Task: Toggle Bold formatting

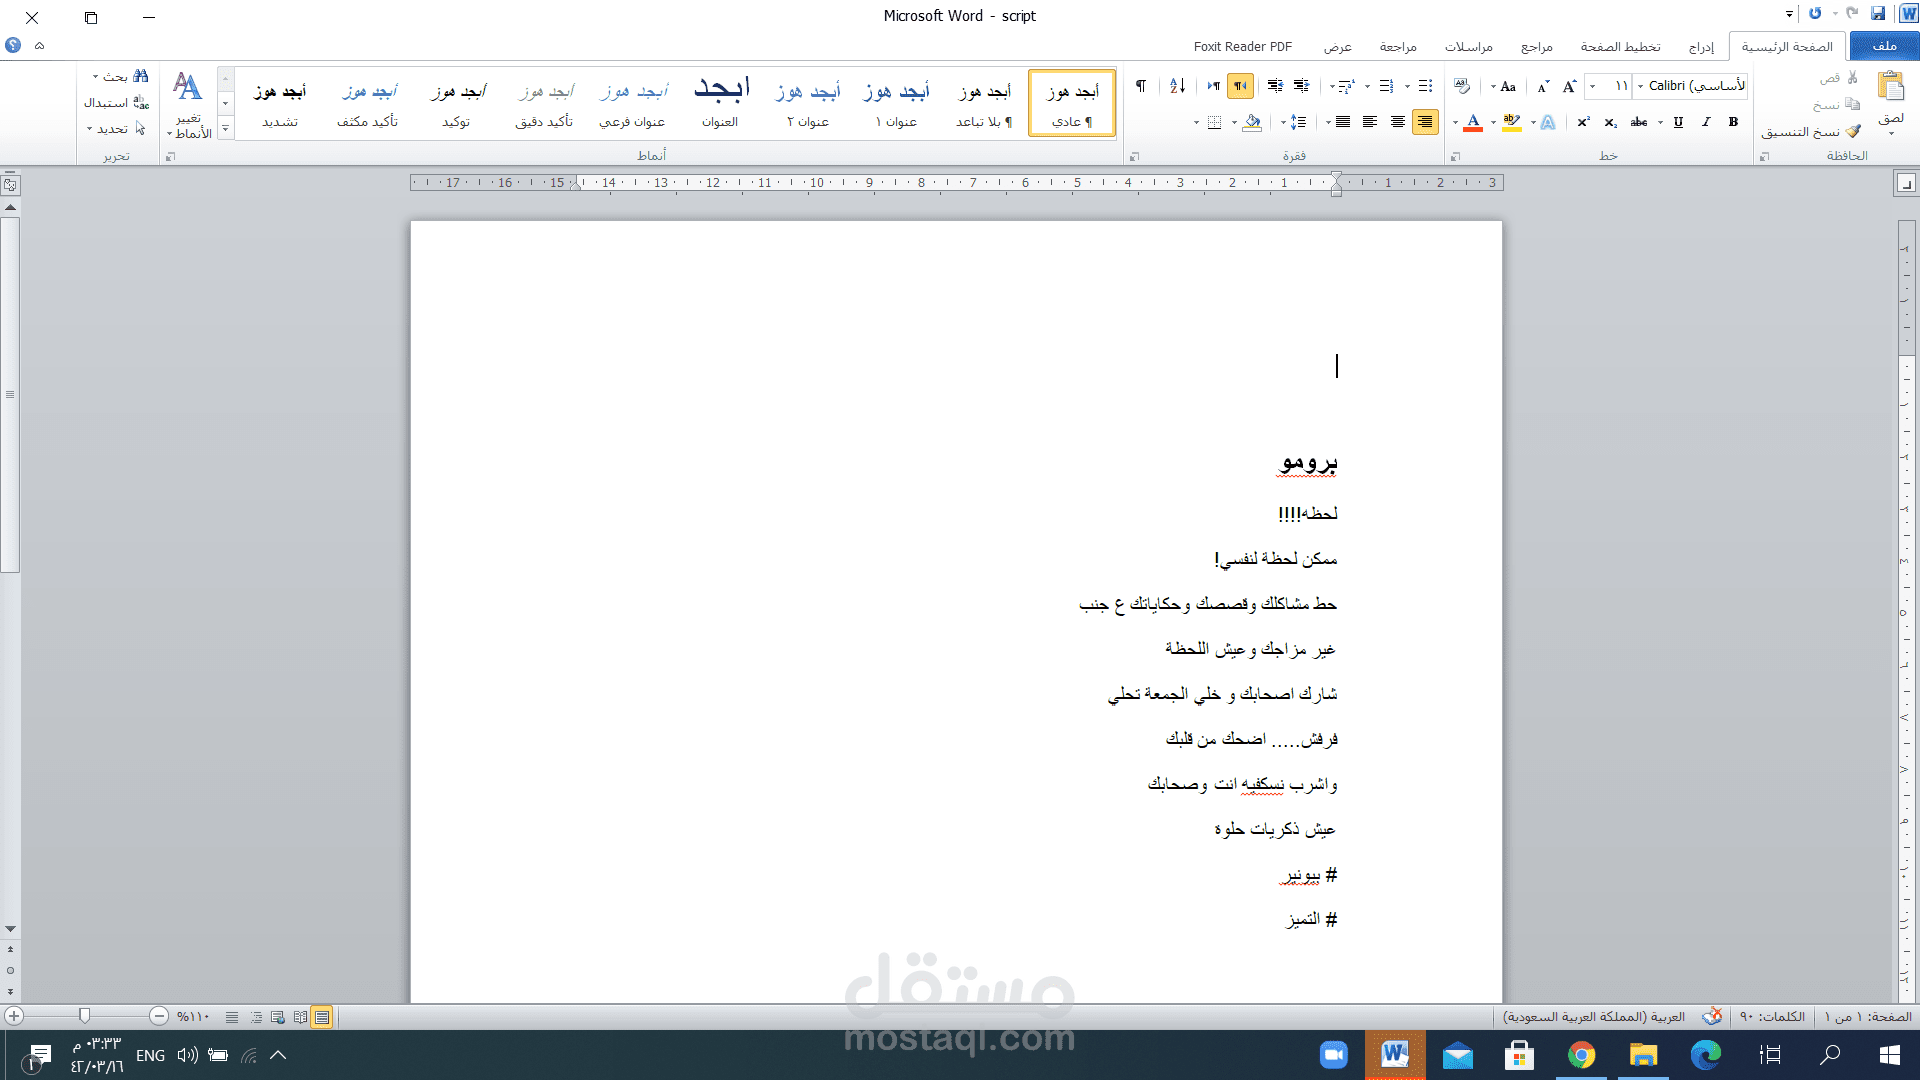Action: coord(1733,122)
